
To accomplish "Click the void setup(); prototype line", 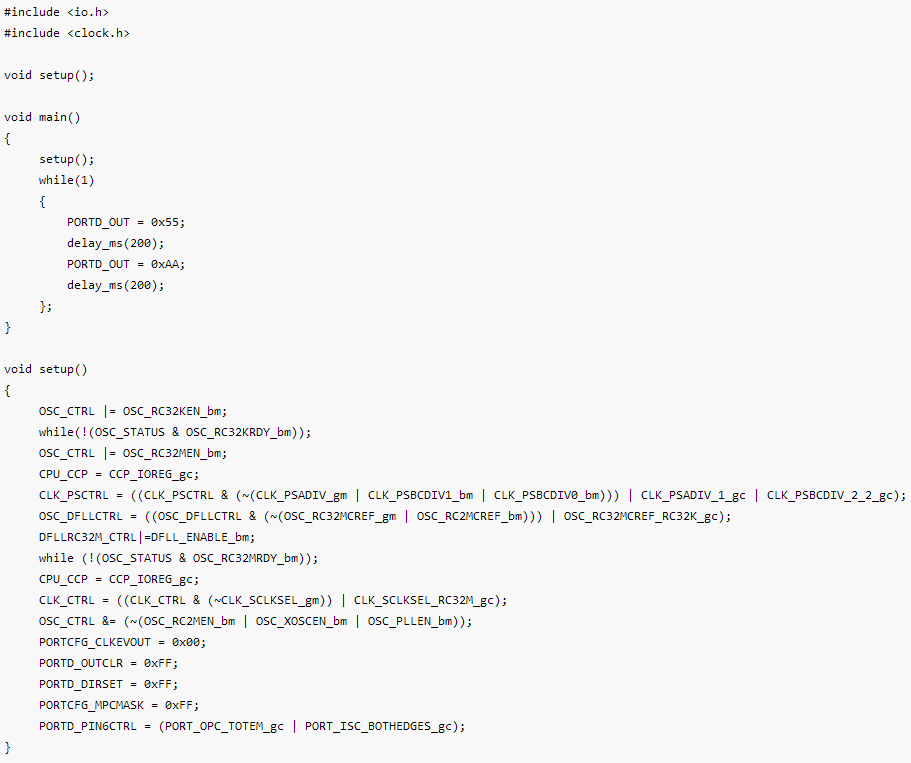I will pyautogui.click(x=49, y=76).
